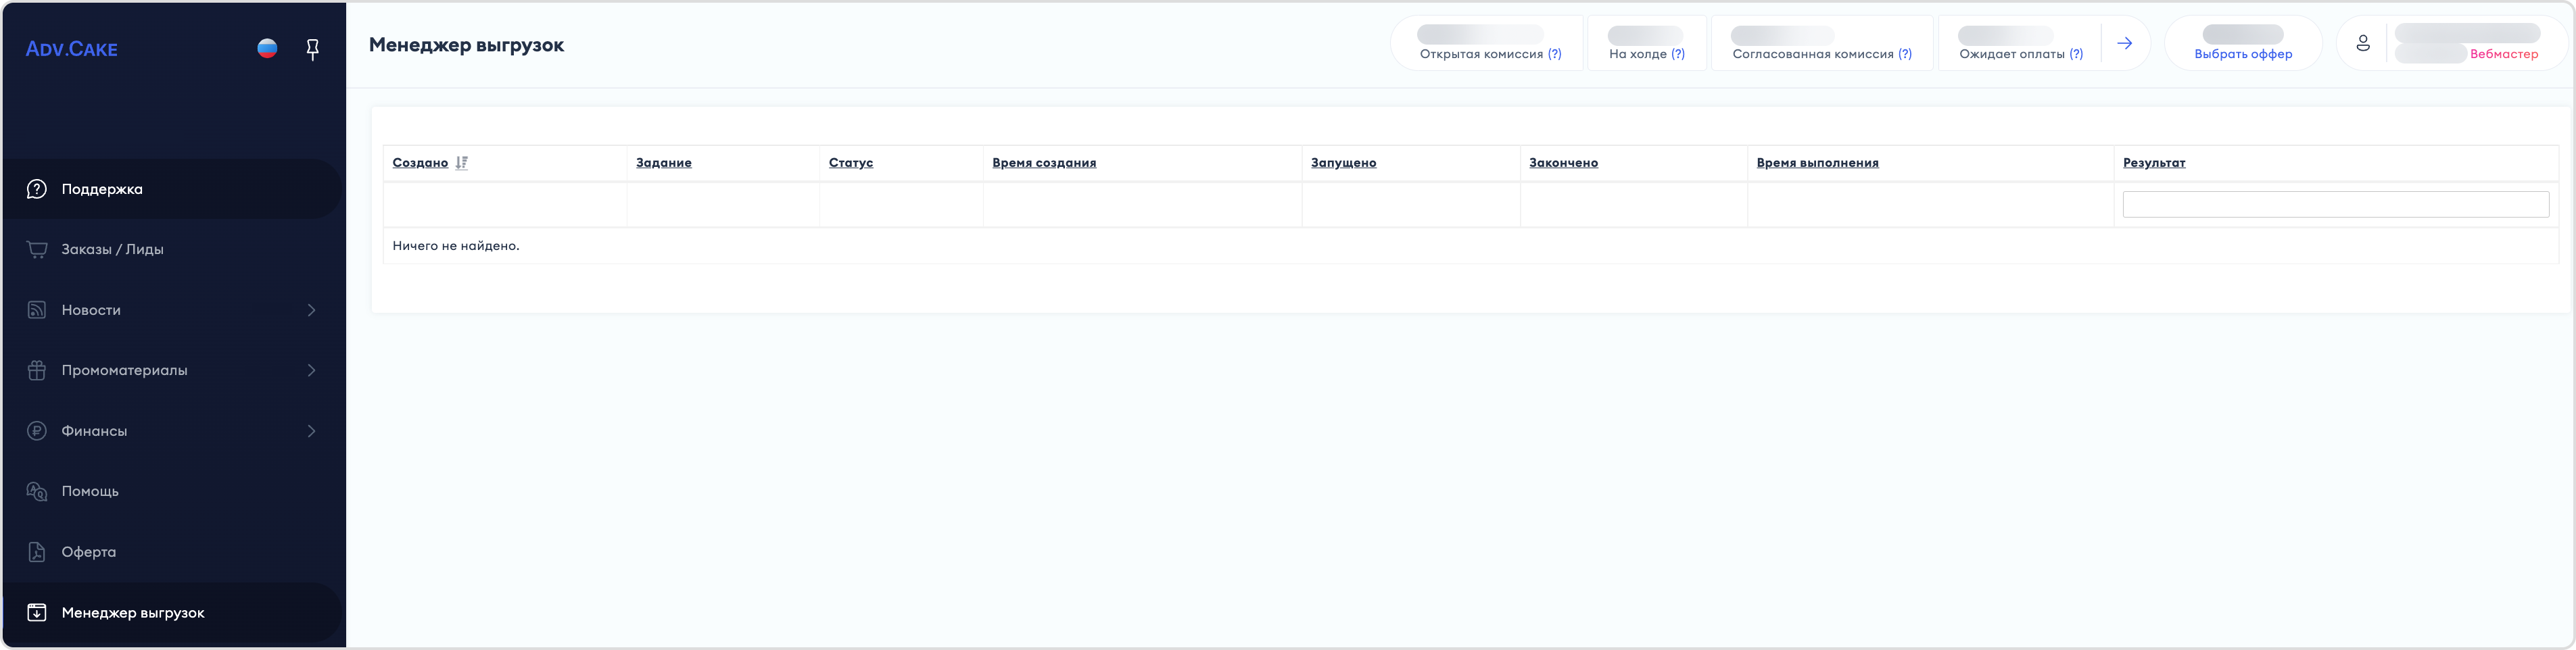Screen dimensions: 2576x650
Task: Click the Поддержка question mark icon
Action: click(37, 189)
